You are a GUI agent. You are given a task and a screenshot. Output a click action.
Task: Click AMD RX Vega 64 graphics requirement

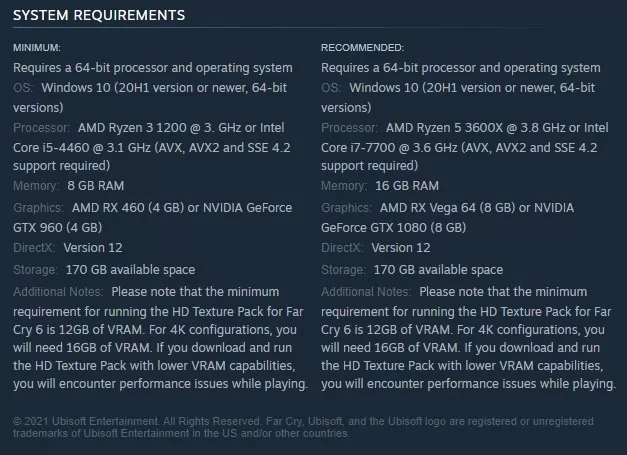point(477,208)
